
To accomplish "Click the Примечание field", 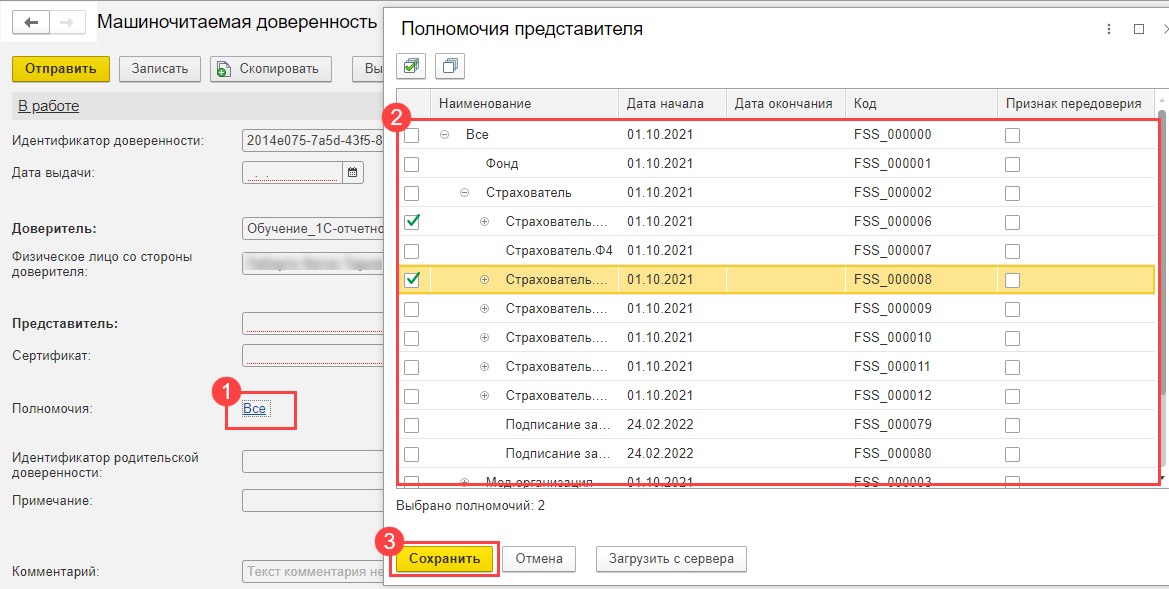I will coord(312,500).
